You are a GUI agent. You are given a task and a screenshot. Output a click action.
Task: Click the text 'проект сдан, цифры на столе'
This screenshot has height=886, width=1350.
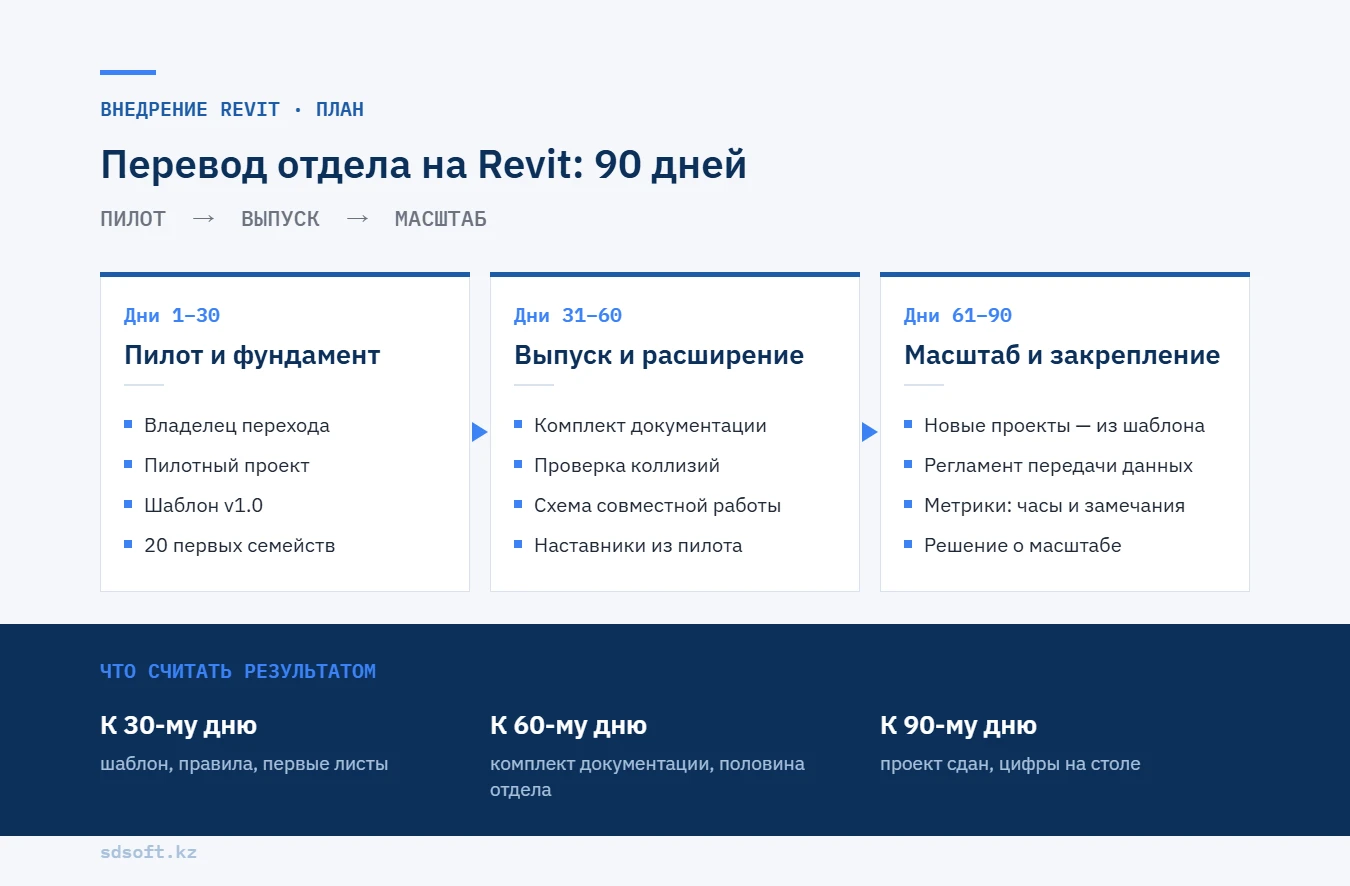[x=1010, y=764]
